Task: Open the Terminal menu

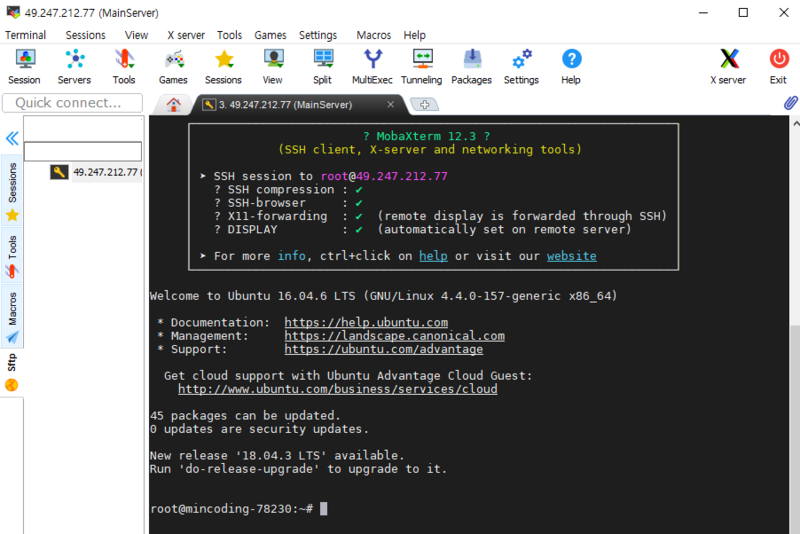Action: [x=26, y=35]
